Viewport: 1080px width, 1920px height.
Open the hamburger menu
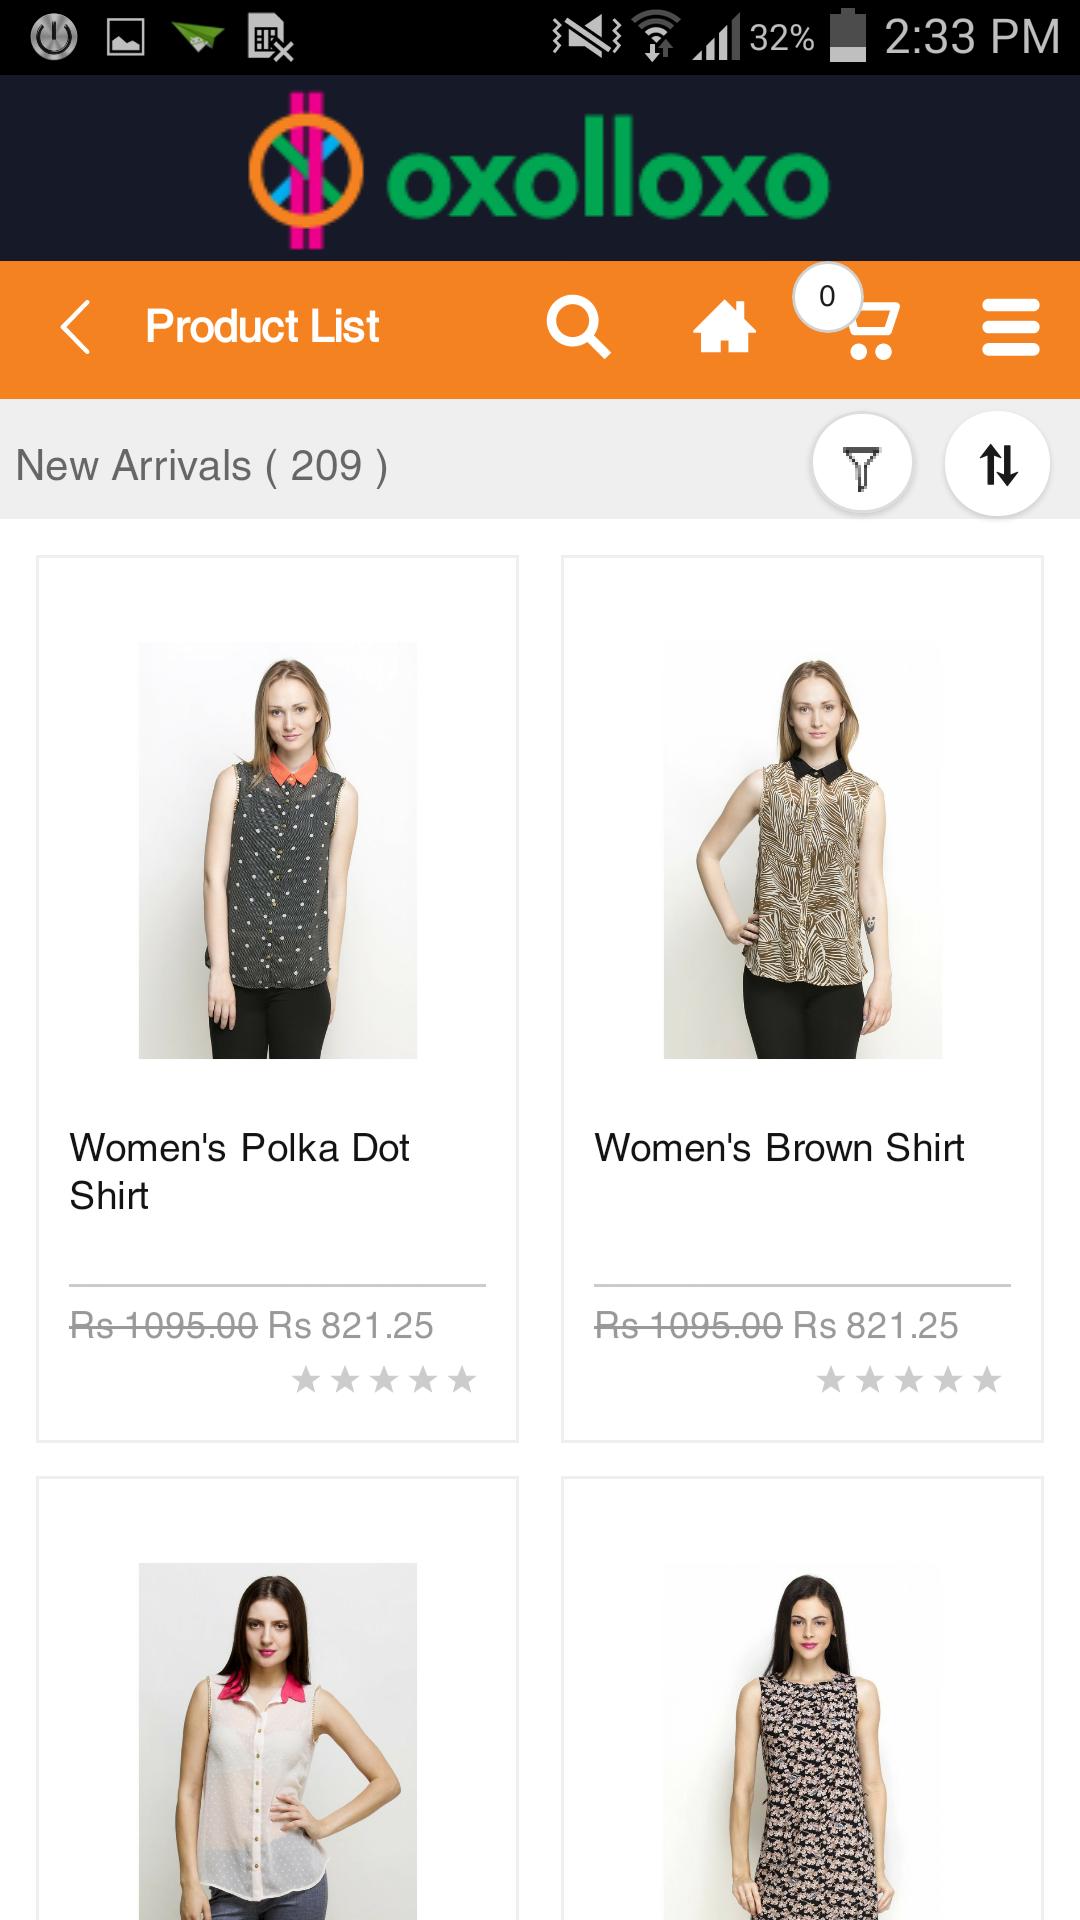[1011, 327]
